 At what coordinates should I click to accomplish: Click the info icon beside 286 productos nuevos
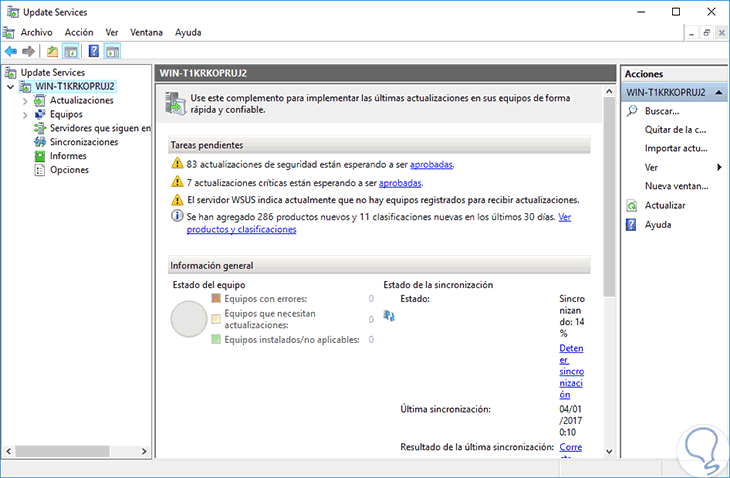pos(177,216)
